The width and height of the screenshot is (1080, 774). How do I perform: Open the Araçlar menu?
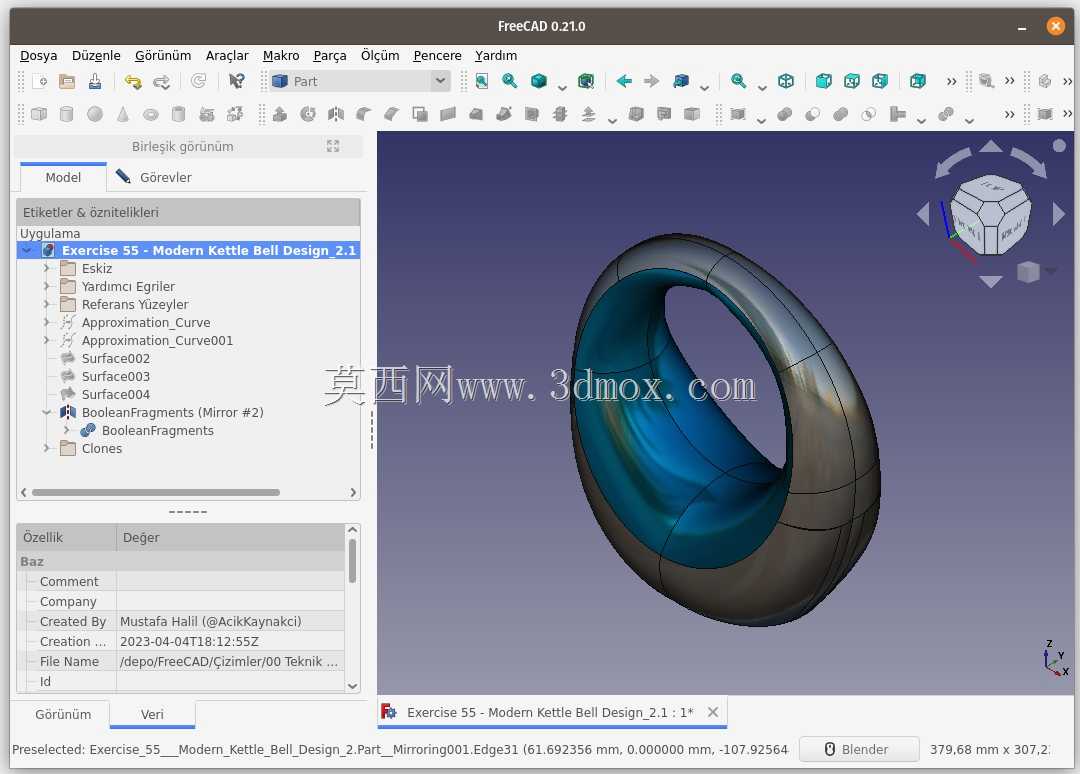point(227,56)
